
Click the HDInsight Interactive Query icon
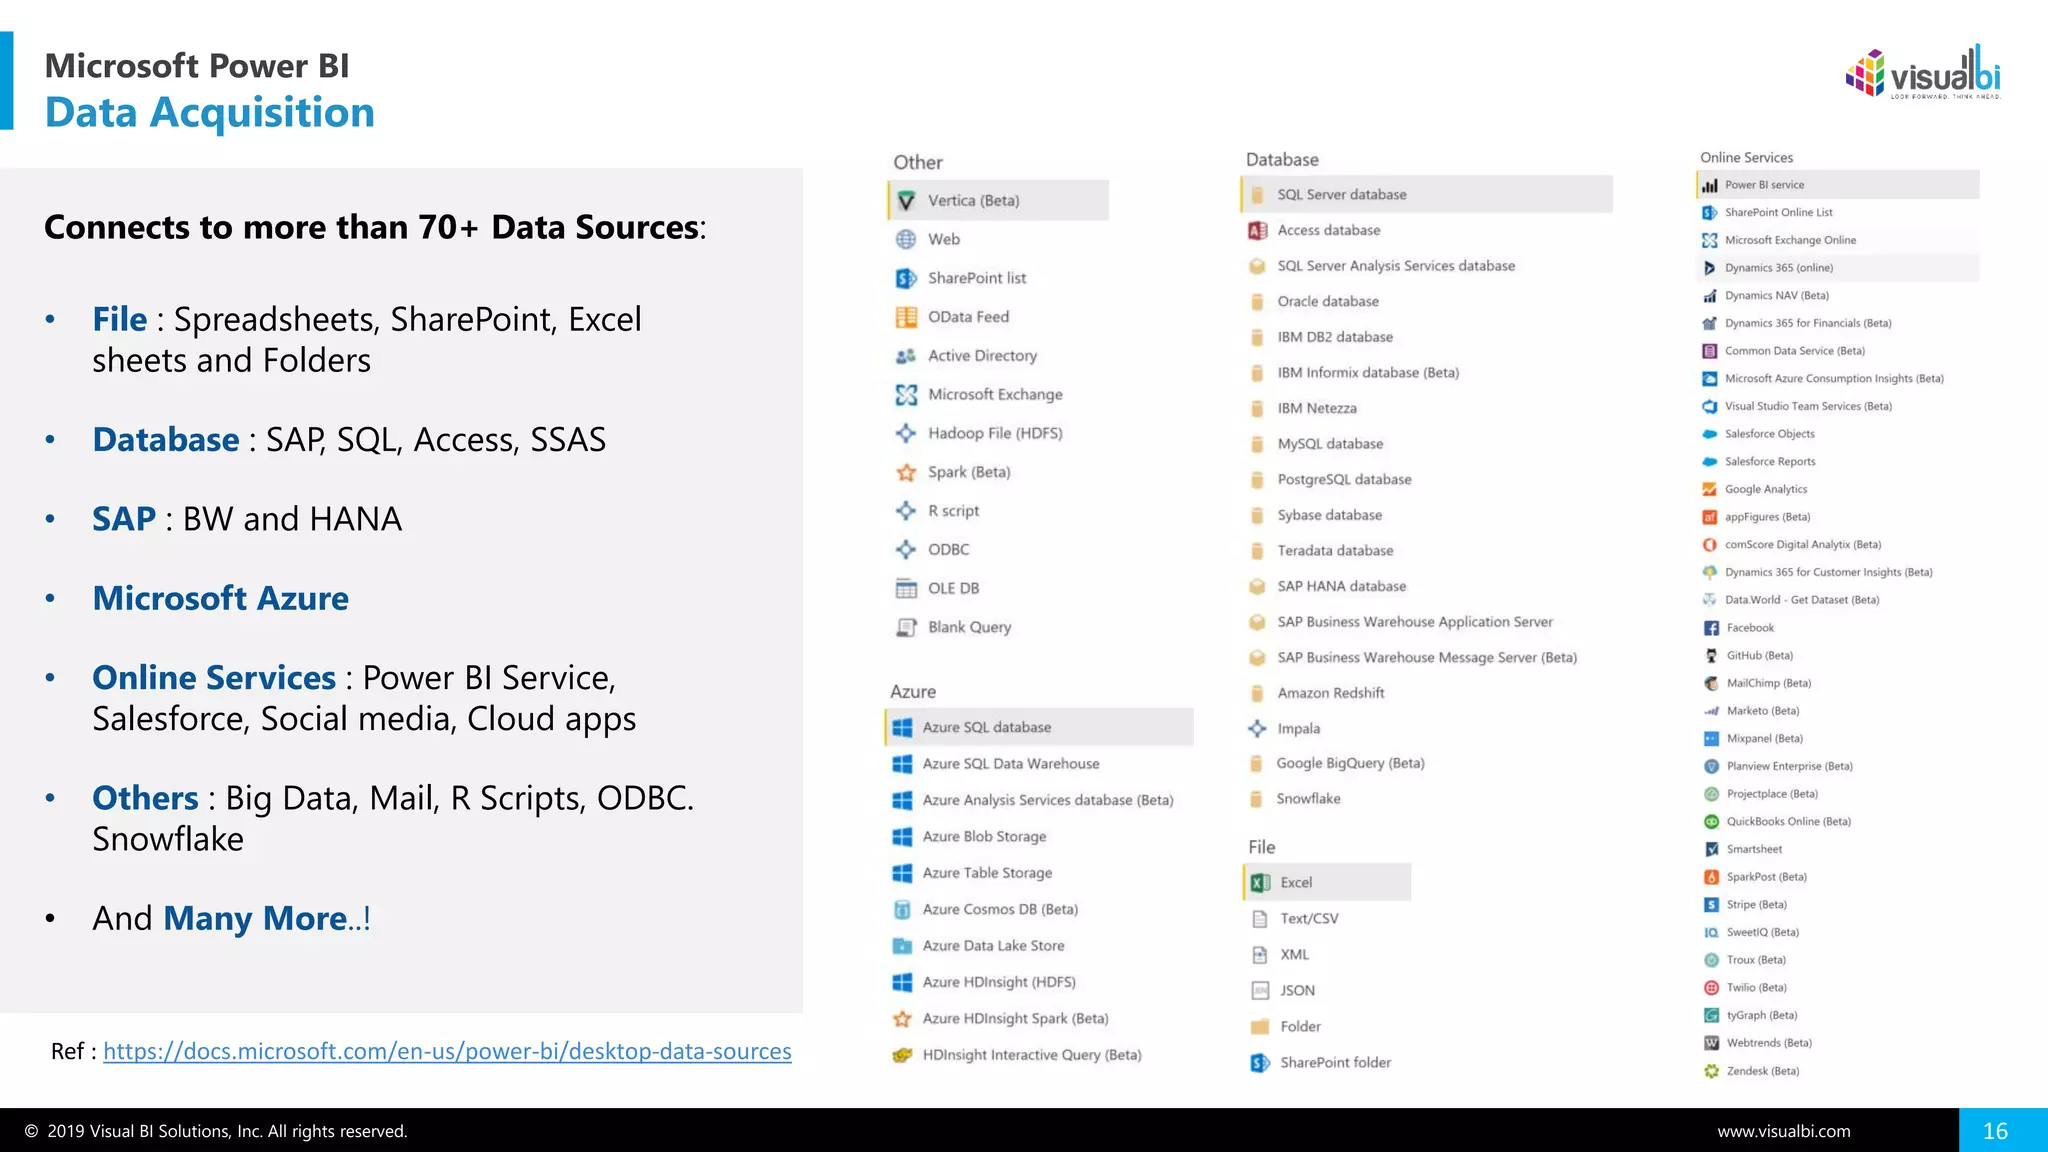point(902,1055)
